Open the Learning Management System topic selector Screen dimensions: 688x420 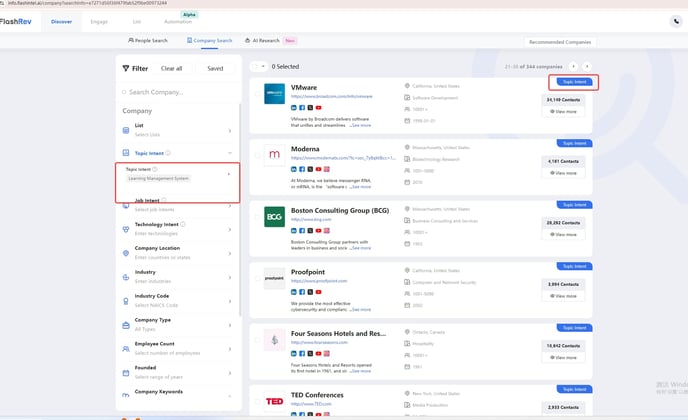[177, 175]
